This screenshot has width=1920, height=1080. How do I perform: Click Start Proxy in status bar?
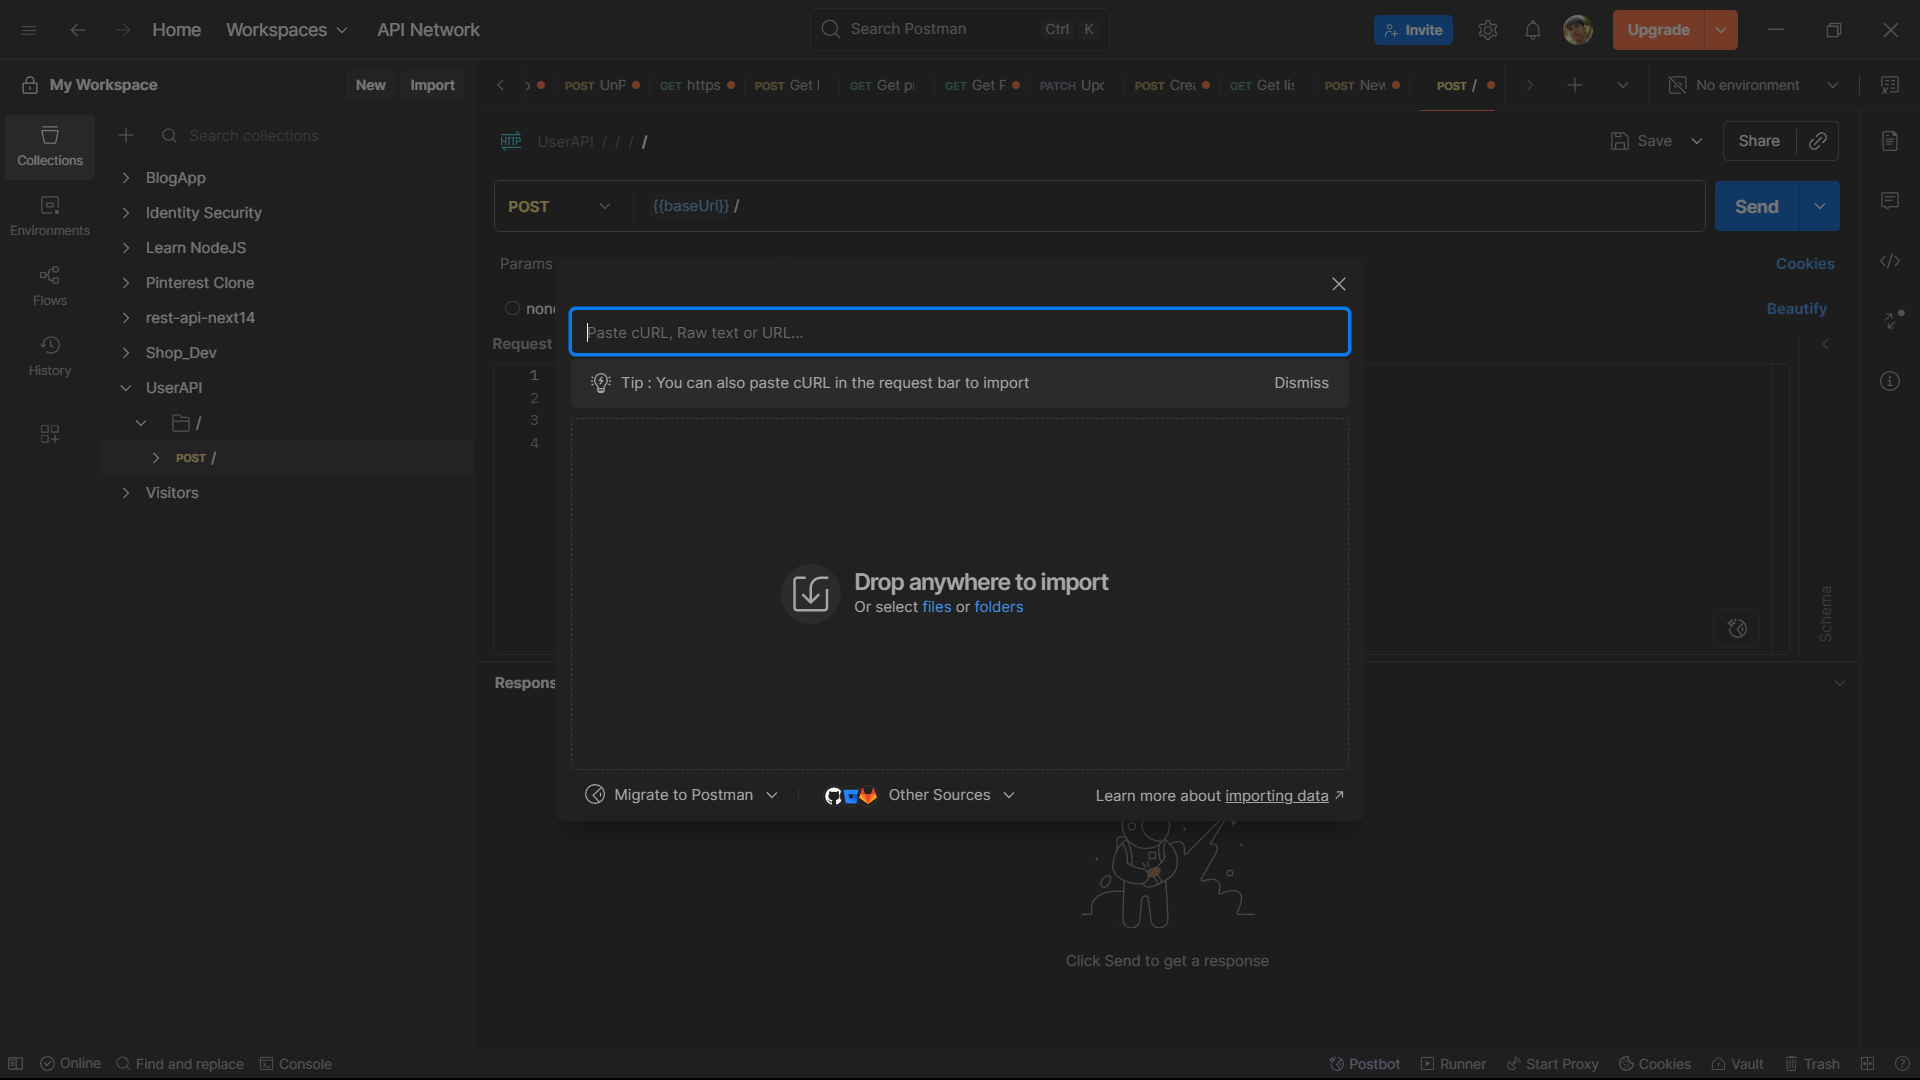coord(1552,1064)
